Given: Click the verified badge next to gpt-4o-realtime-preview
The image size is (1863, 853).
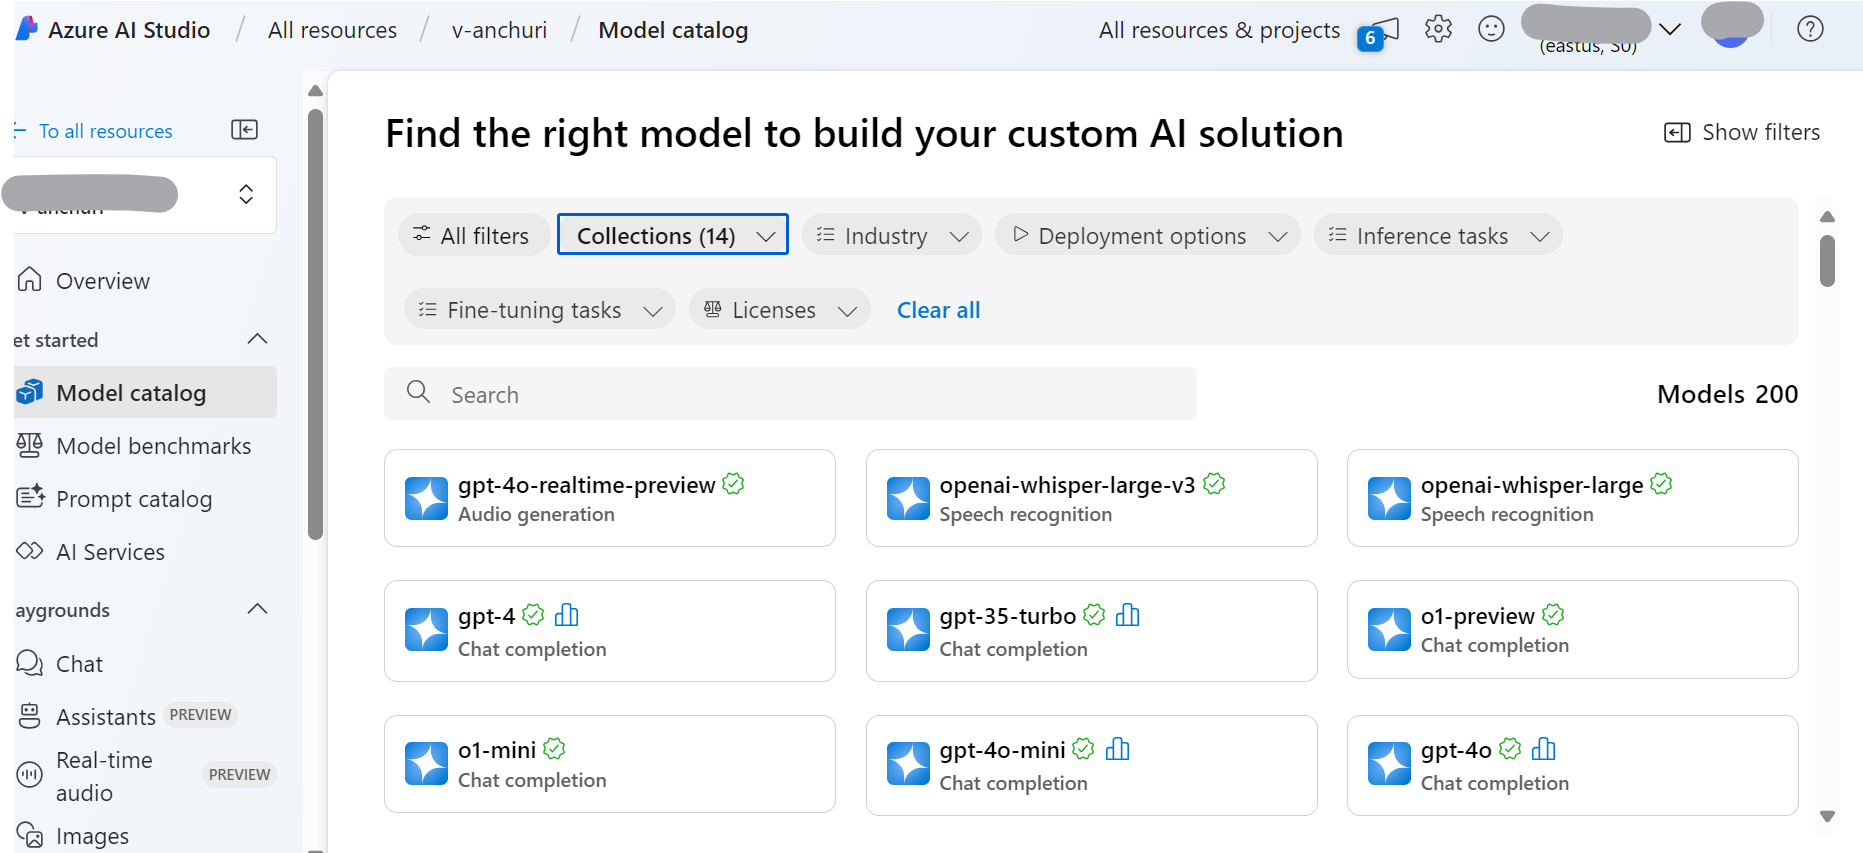Looking at the screenshot, I should click(733, 484).
